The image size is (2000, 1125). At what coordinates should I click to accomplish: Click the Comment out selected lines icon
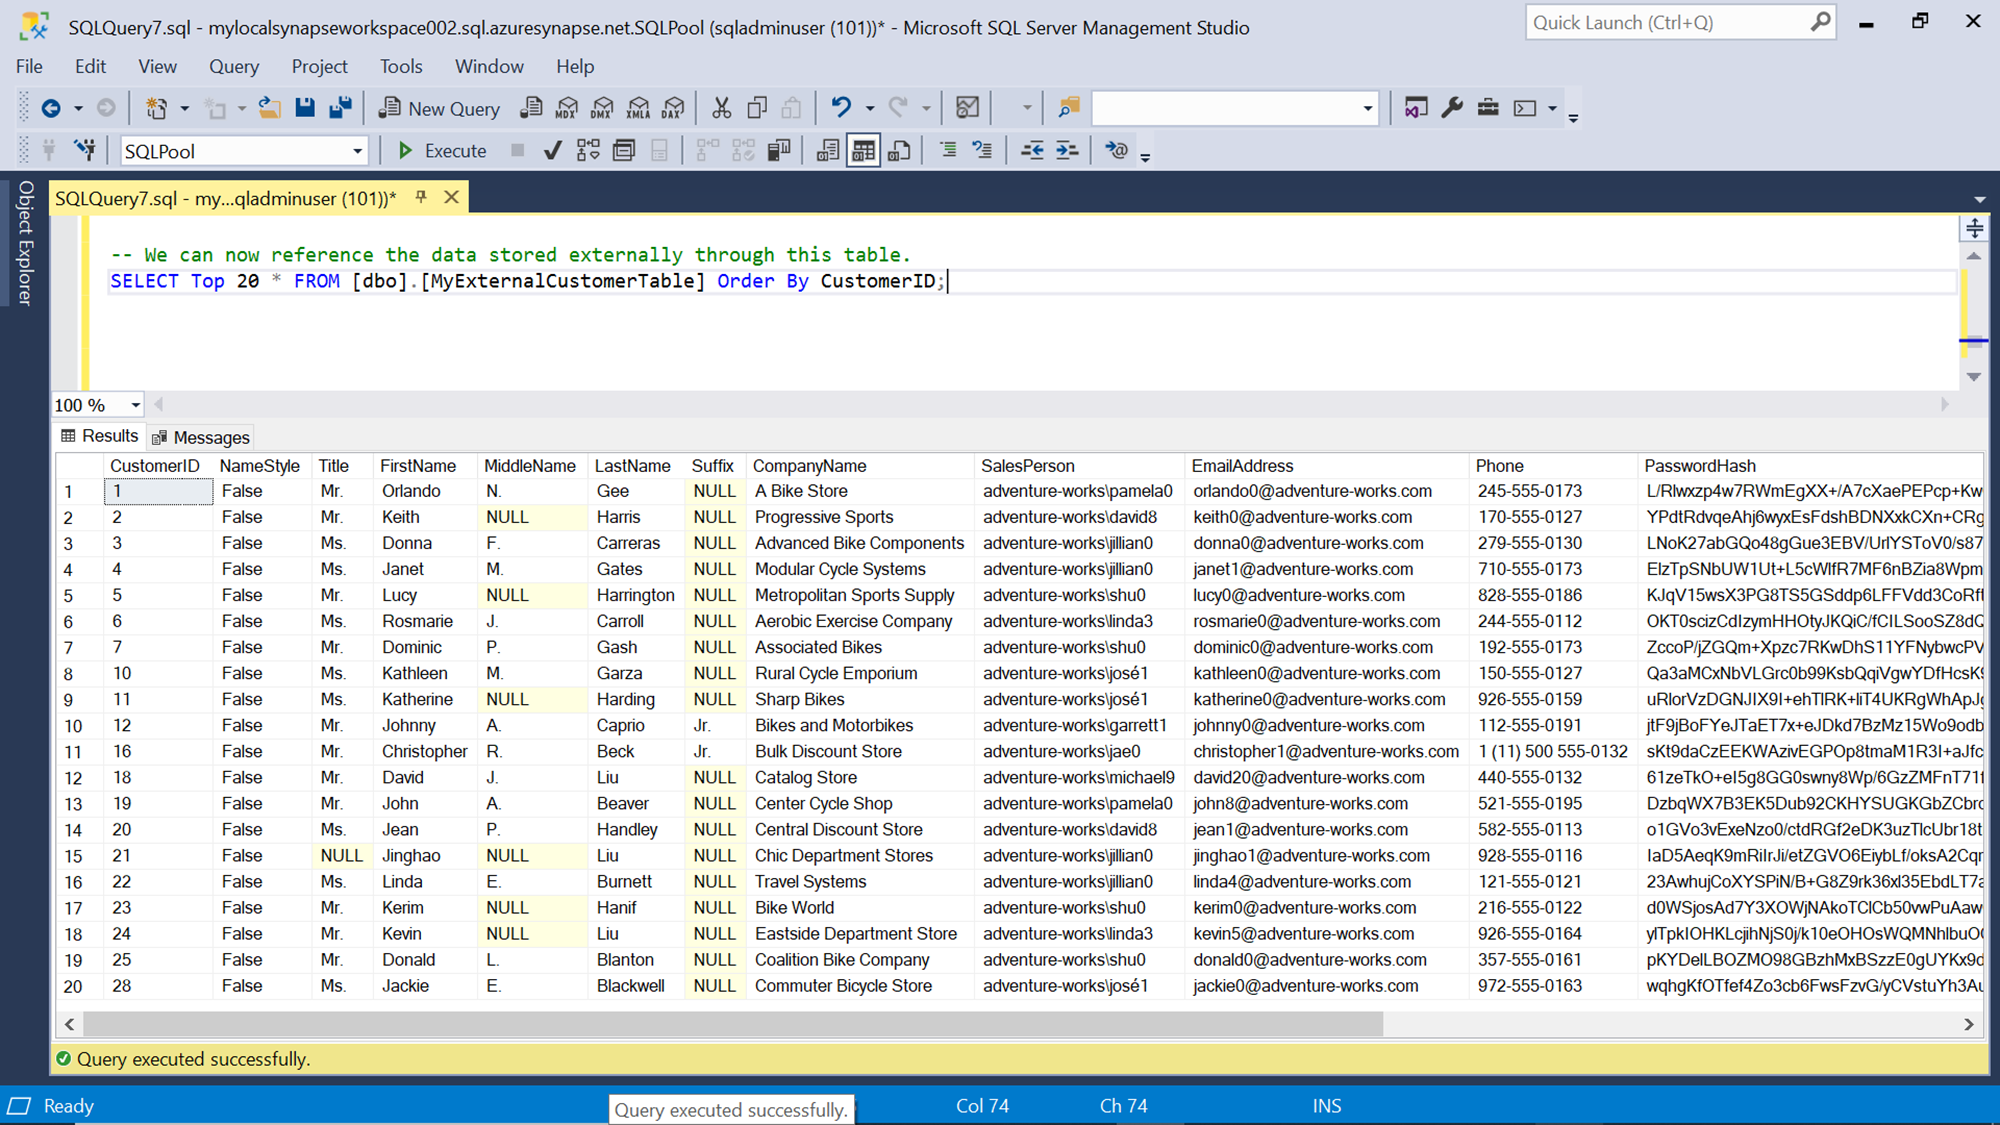[947, 151]
